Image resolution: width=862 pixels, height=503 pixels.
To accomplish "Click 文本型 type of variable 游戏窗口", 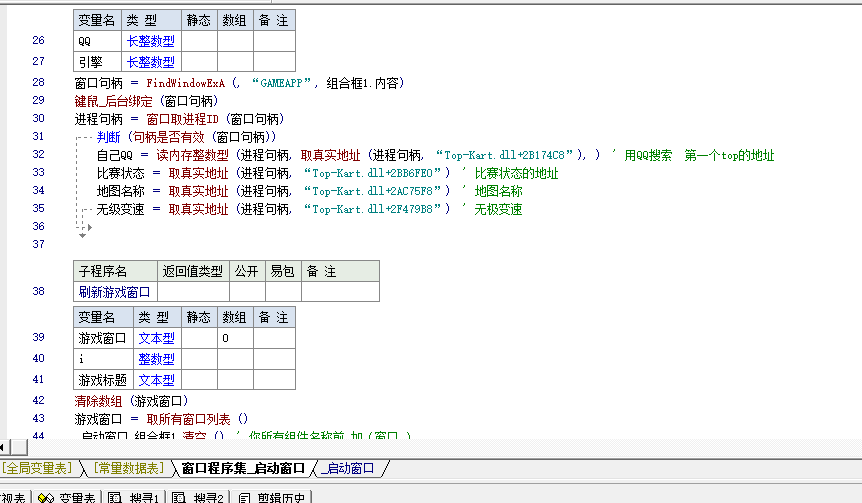I will pos(156,338).
